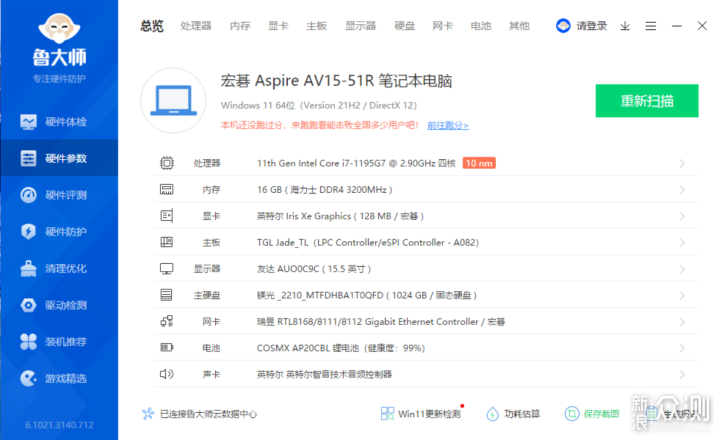Click the download arrow icon in title bar

point(625,26)
